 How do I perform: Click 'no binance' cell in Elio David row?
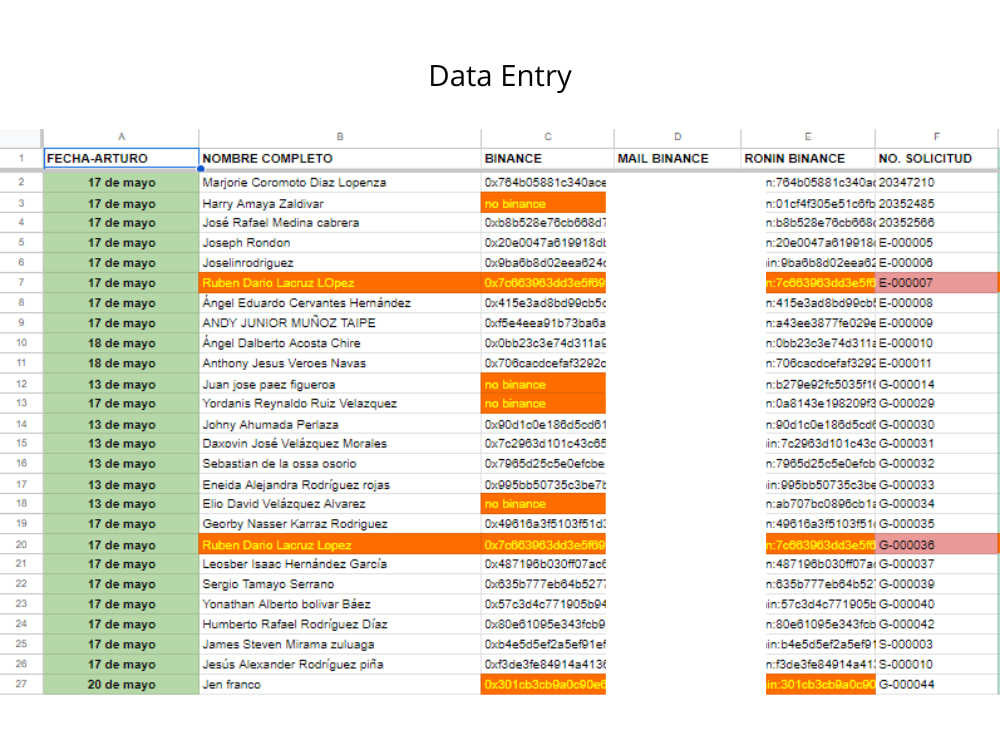point(543,504)
